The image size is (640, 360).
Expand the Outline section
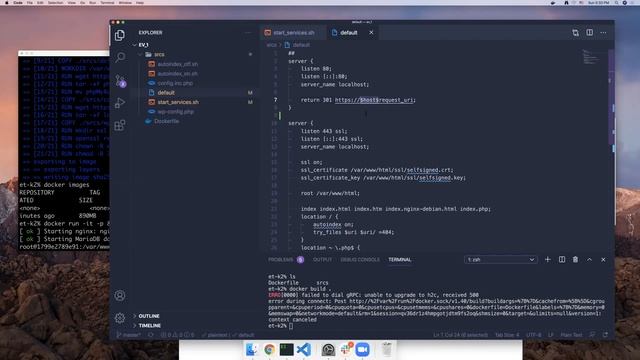tap(149, 316)
